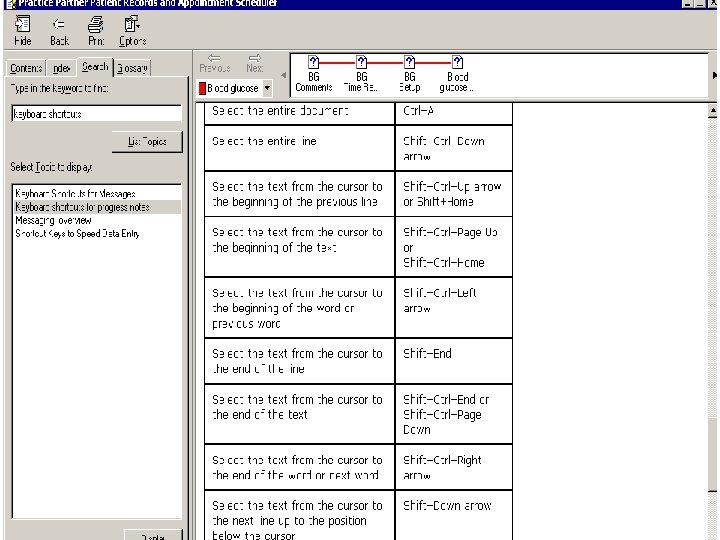Screen dimensions: 720x540
Task: Click the 'Type in the keyword to find' label
Action: [x=60, y=88]
